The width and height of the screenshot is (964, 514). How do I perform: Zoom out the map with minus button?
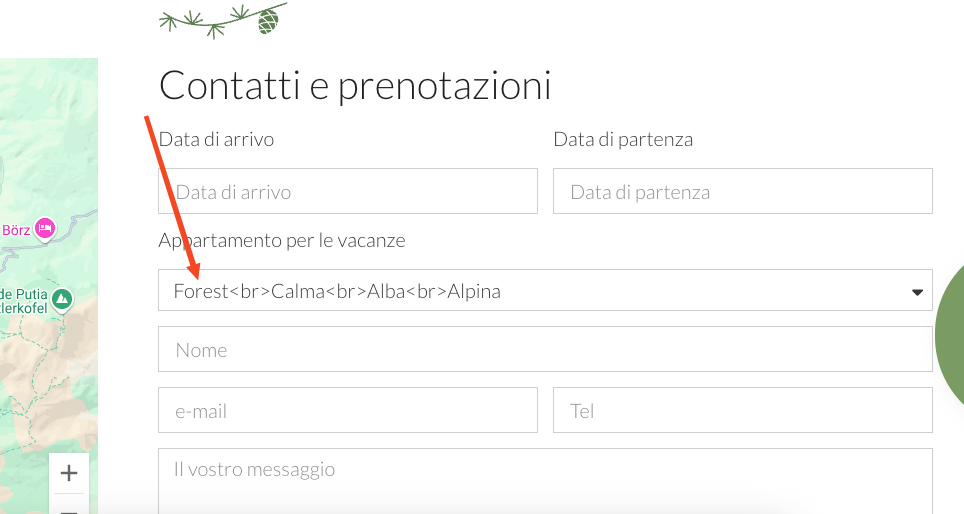coord(69,508)
